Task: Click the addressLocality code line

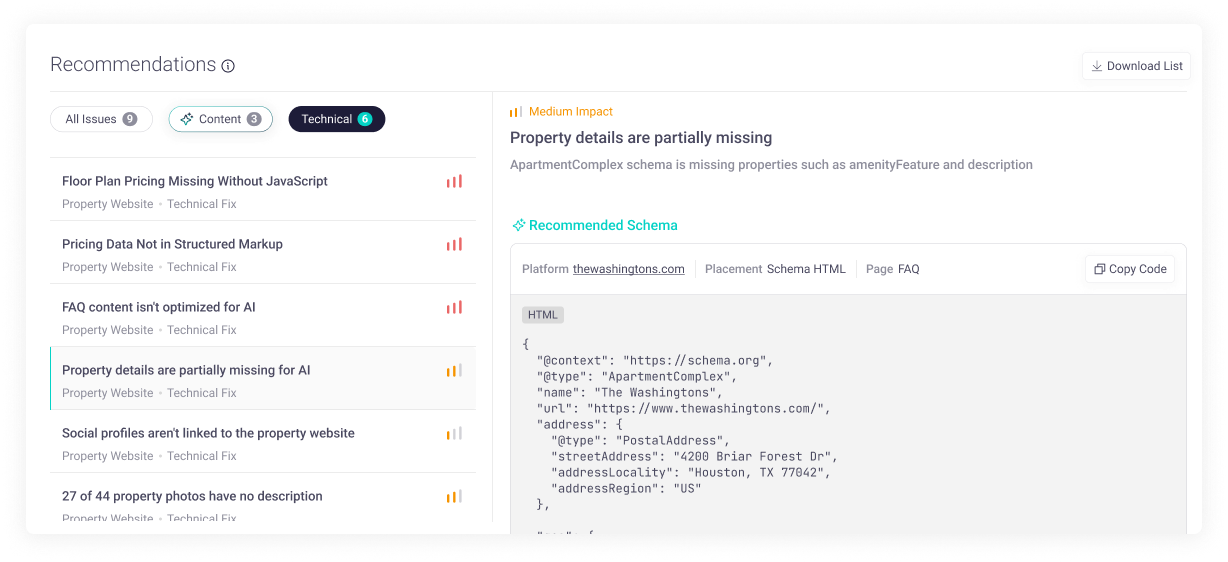Action: point(691,473)
